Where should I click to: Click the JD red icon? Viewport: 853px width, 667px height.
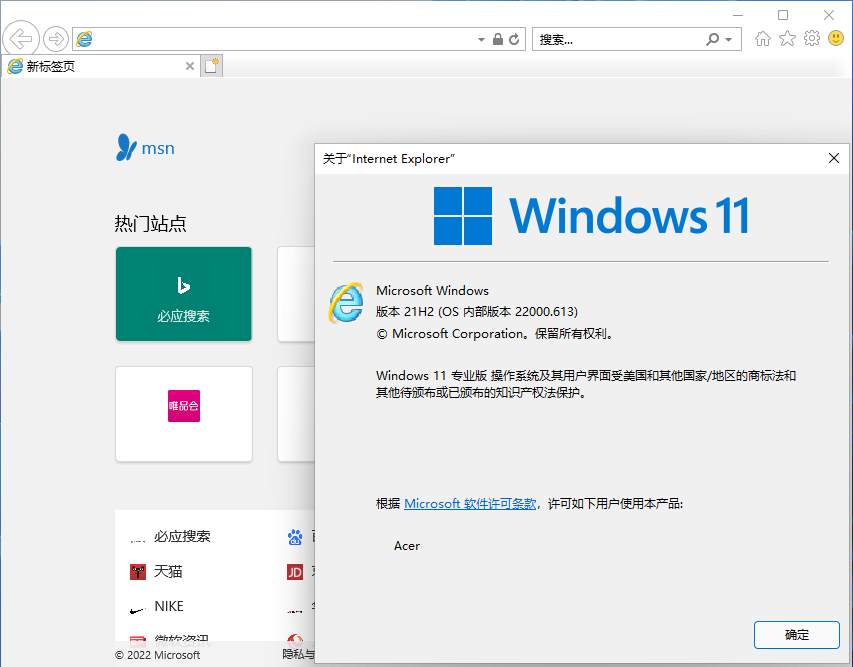295,572
